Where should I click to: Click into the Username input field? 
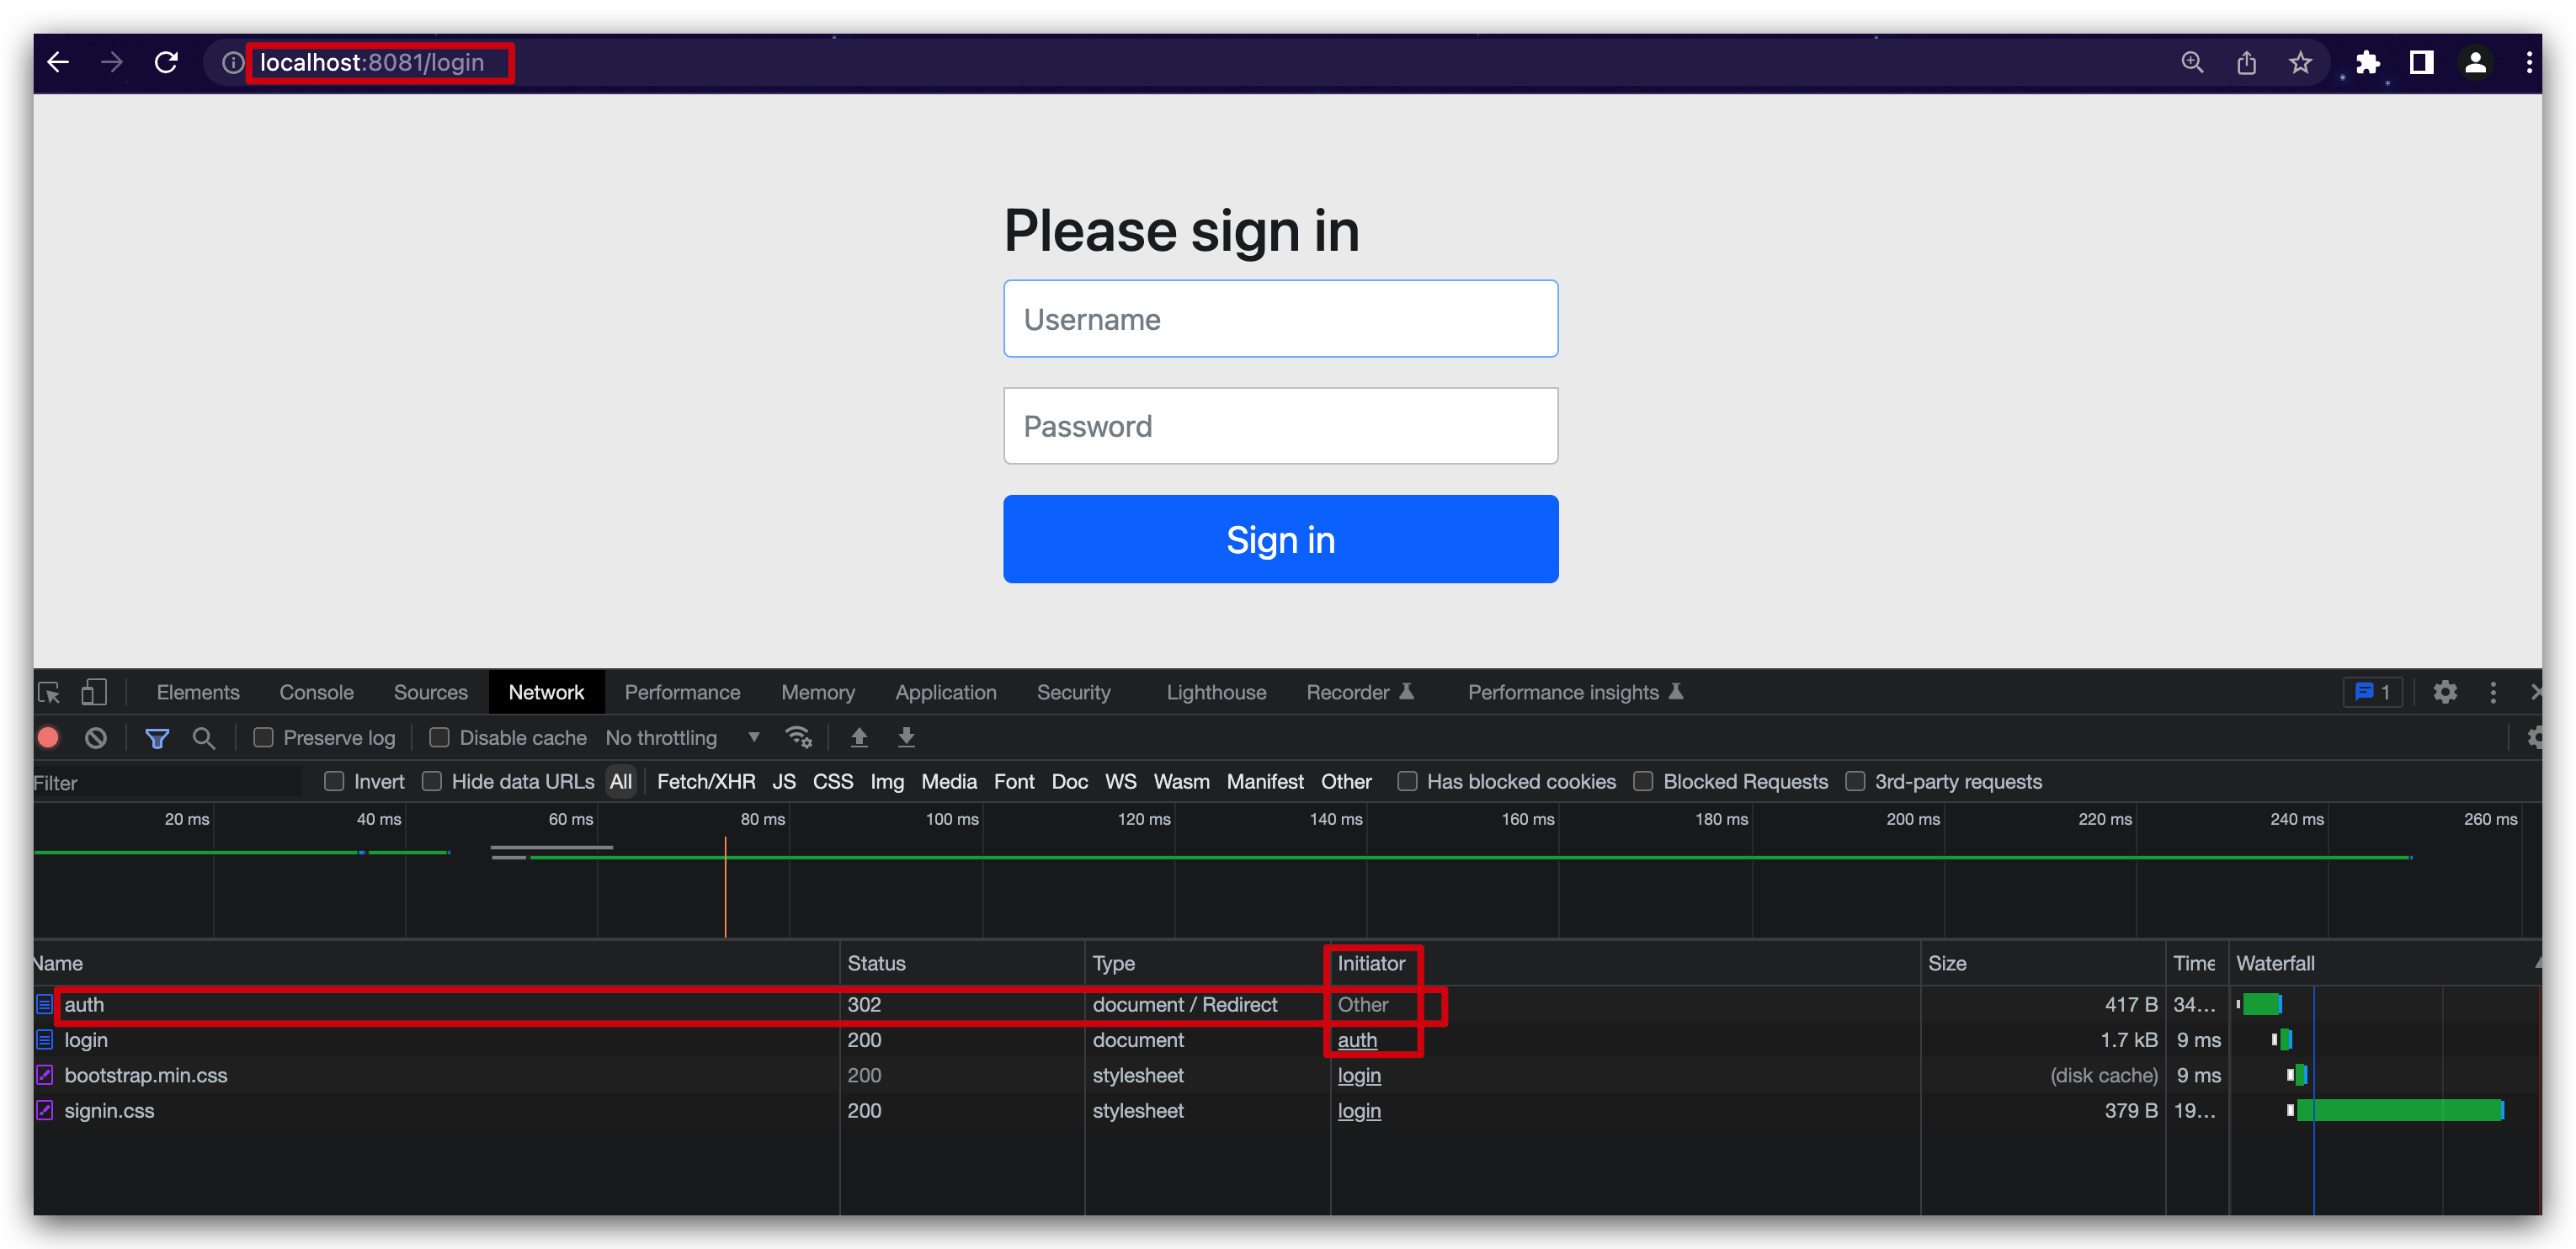(1280, 319)
